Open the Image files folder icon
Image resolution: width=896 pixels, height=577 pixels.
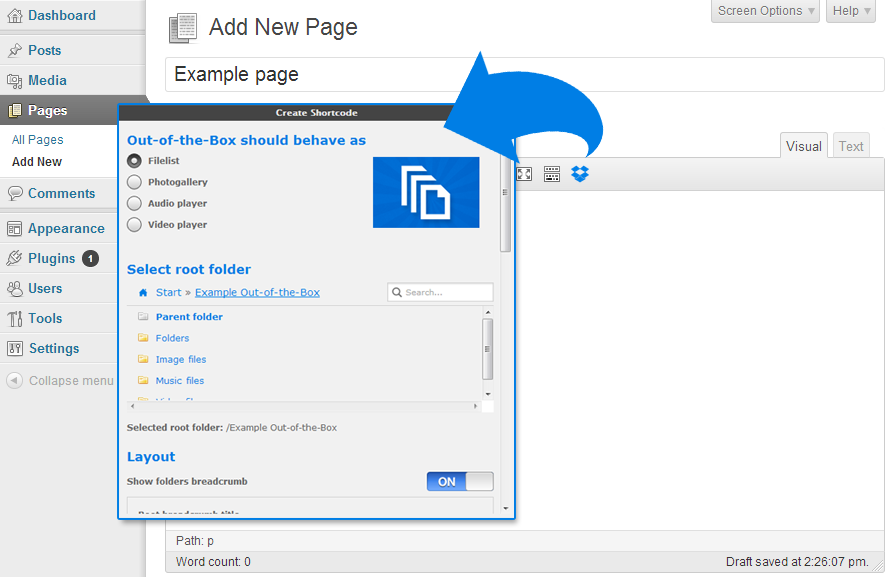pyautogui.click(x=143, y=360)
